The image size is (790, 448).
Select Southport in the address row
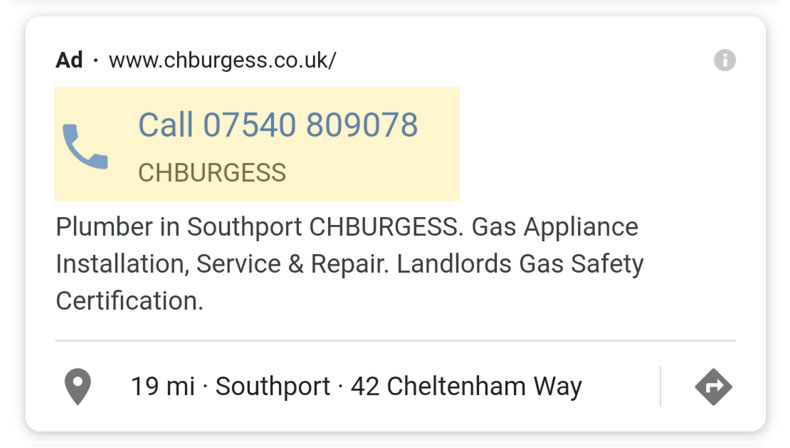tap(273, 387)
